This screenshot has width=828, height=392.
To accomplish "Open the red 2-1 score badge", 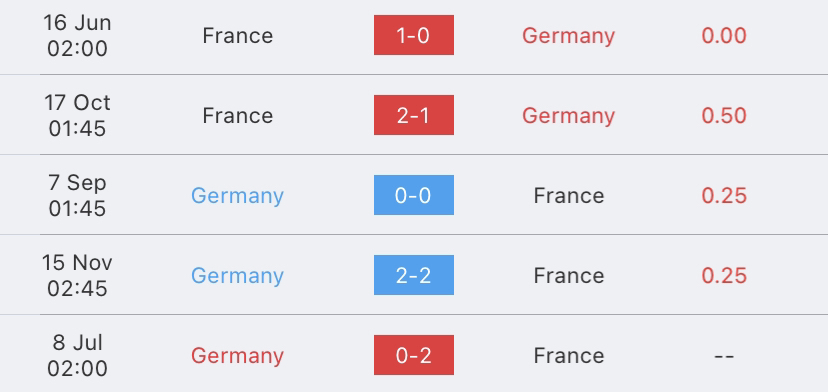I will click(413, 115).
